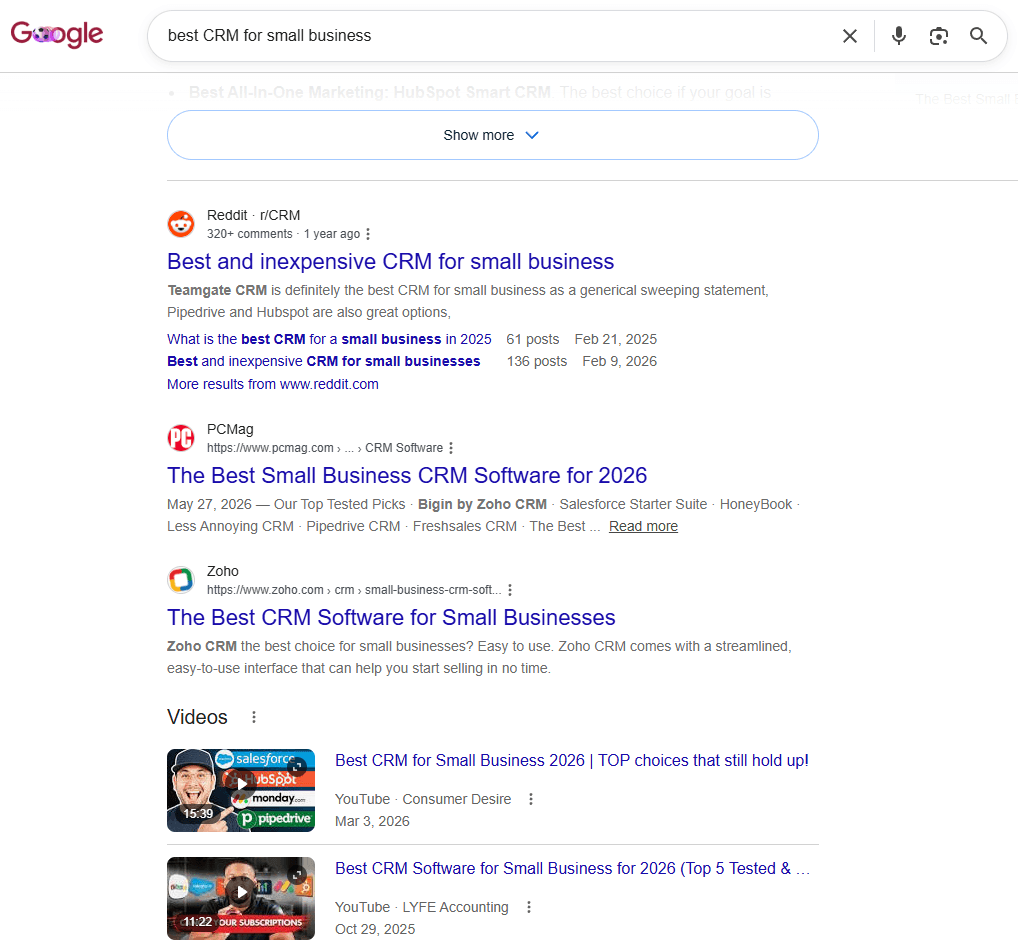Click the Zoho favicon icon

pos(181,580)
